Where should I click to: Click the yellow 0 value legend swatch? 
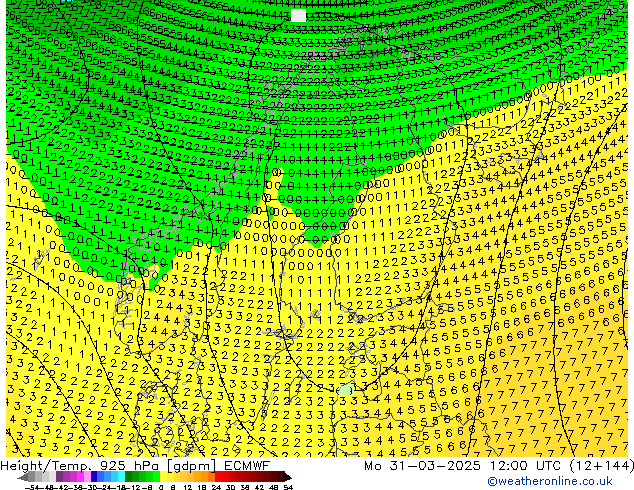pos(163,476)
